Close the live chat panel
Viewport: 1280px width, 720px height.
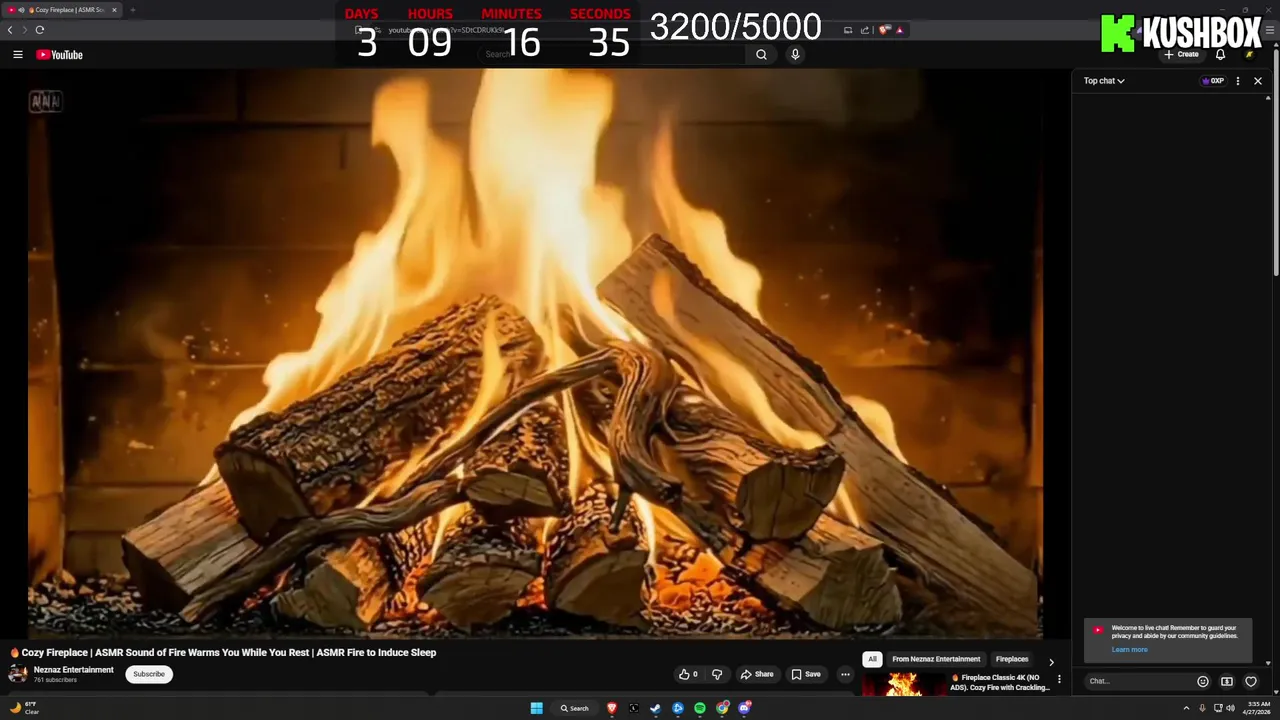point(1258,81)
